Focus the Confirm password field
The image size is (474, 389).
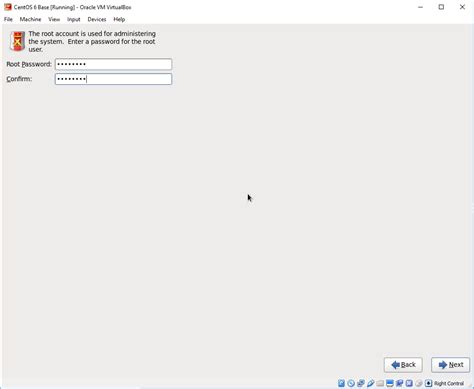(113, 79)
